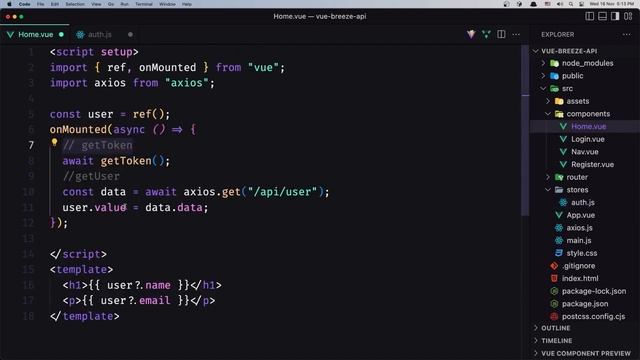
Task: Click the //getUser comment on line 9
Action: [x=91, y=176]
